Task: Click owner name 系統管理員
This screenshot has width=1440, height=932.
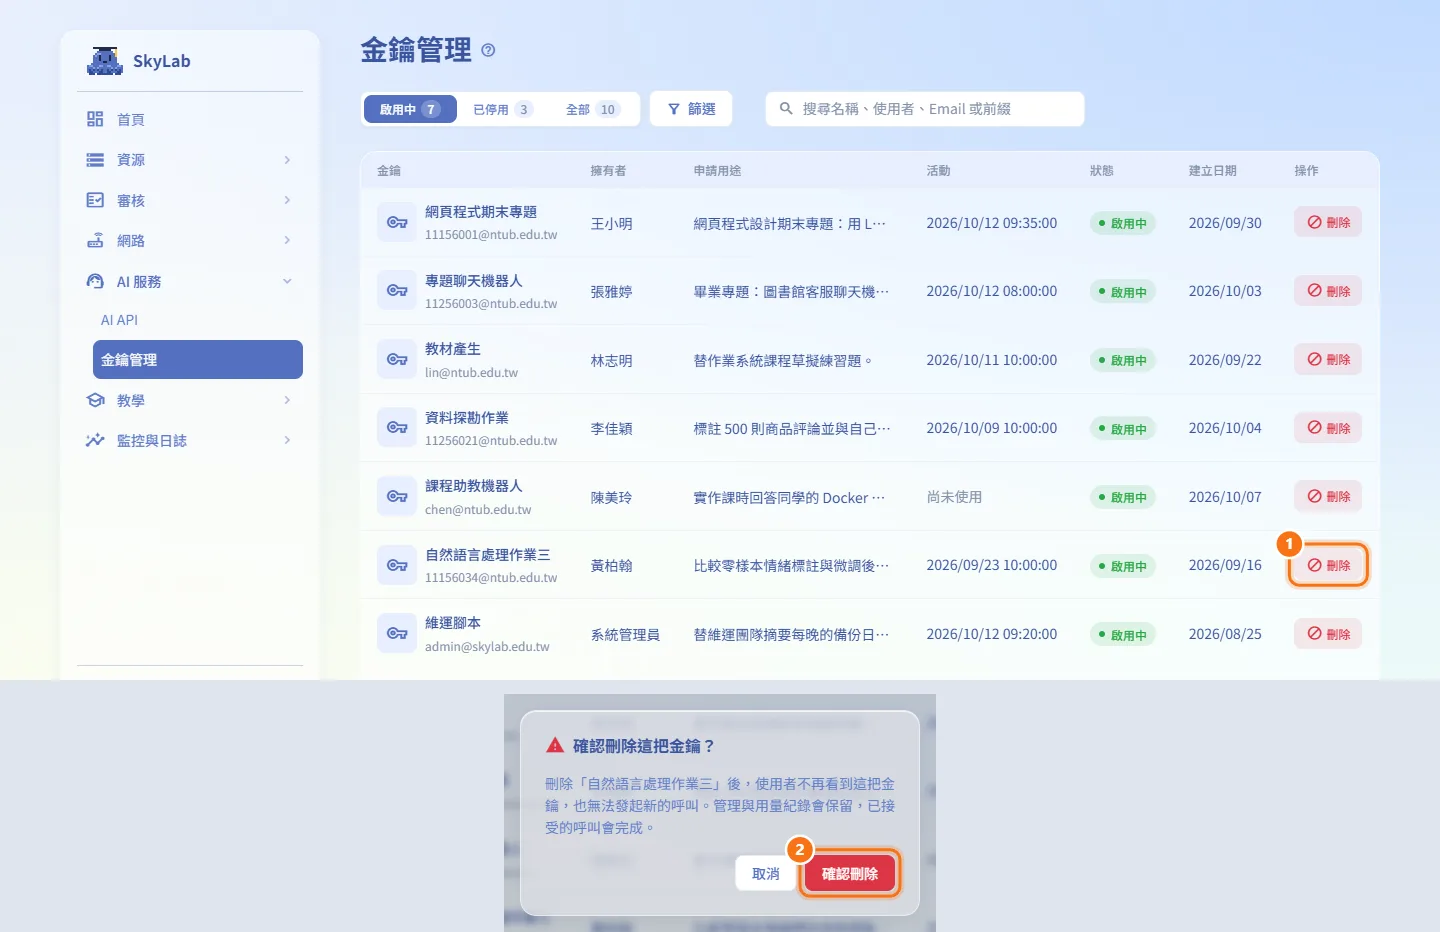Action: click(x=625, y=635)
